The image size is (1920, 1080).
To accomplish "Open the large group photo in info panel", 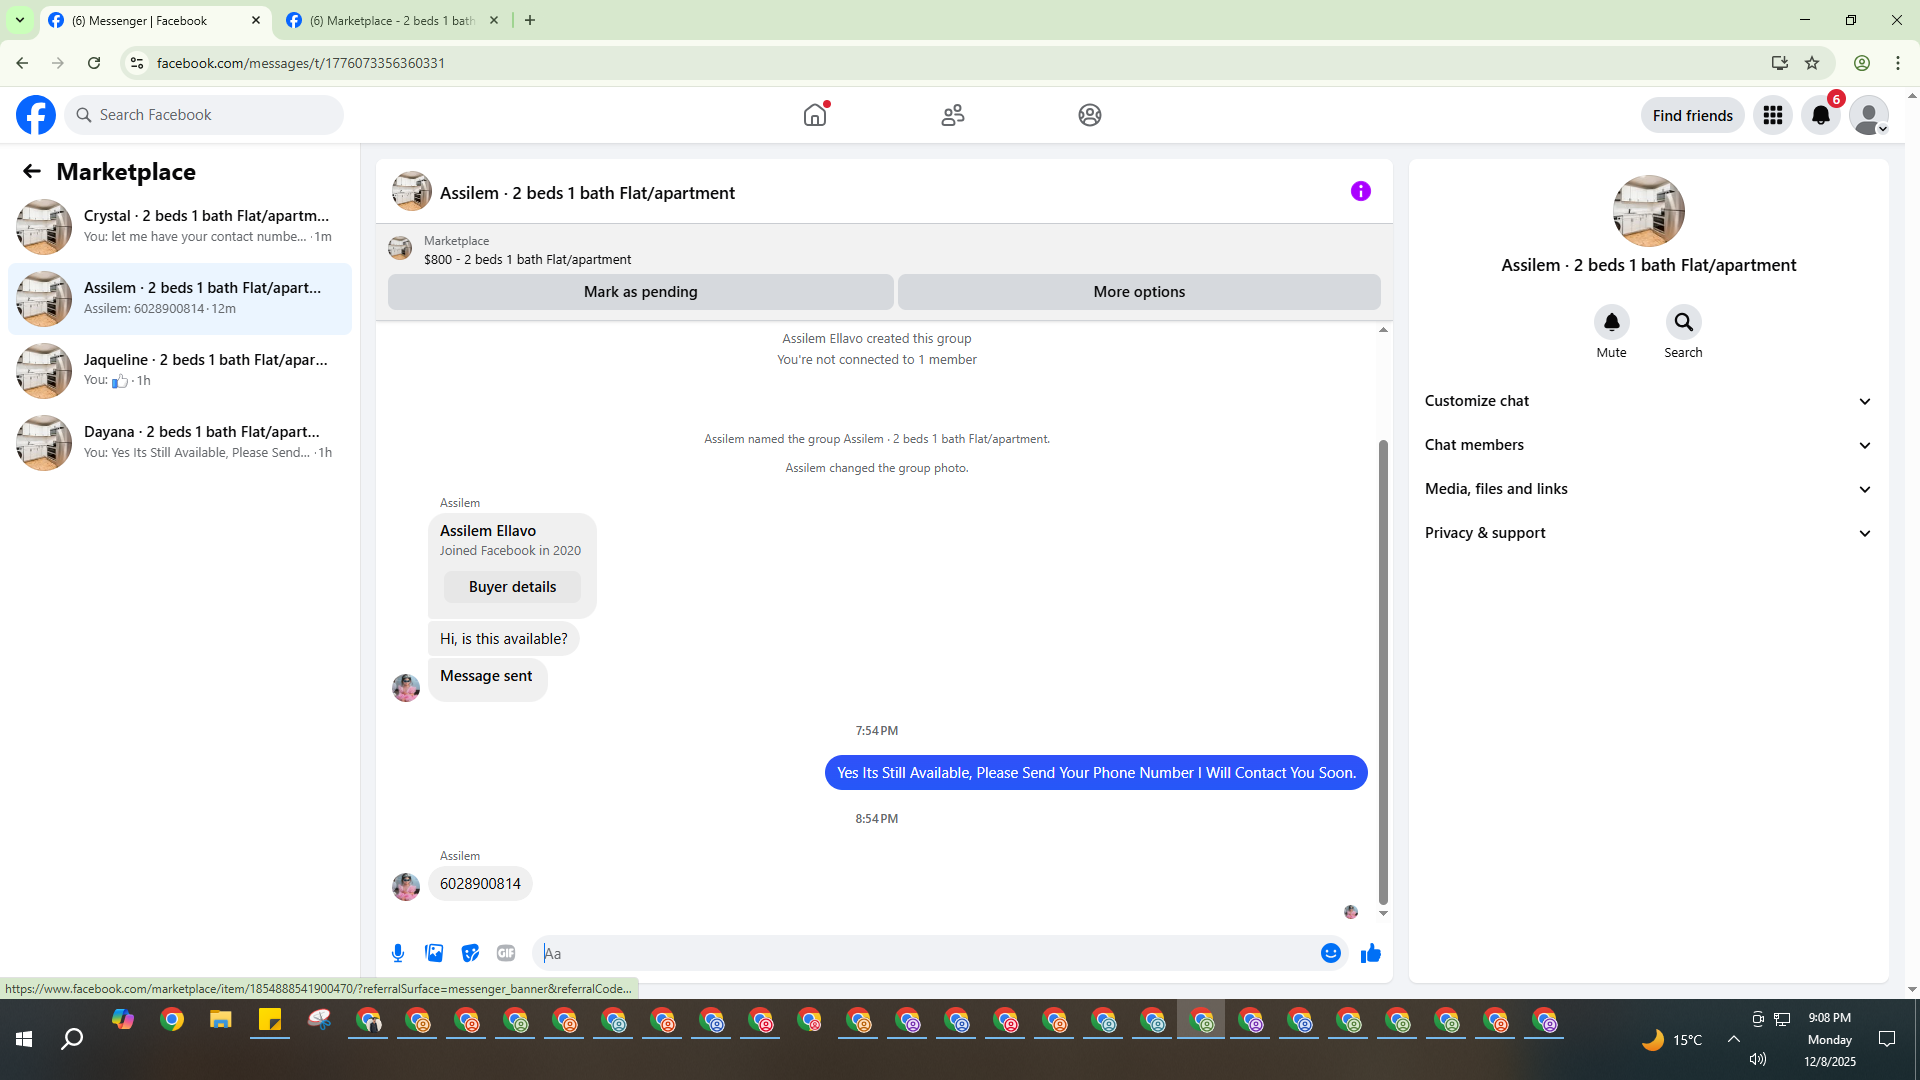I will [1648, 211].
